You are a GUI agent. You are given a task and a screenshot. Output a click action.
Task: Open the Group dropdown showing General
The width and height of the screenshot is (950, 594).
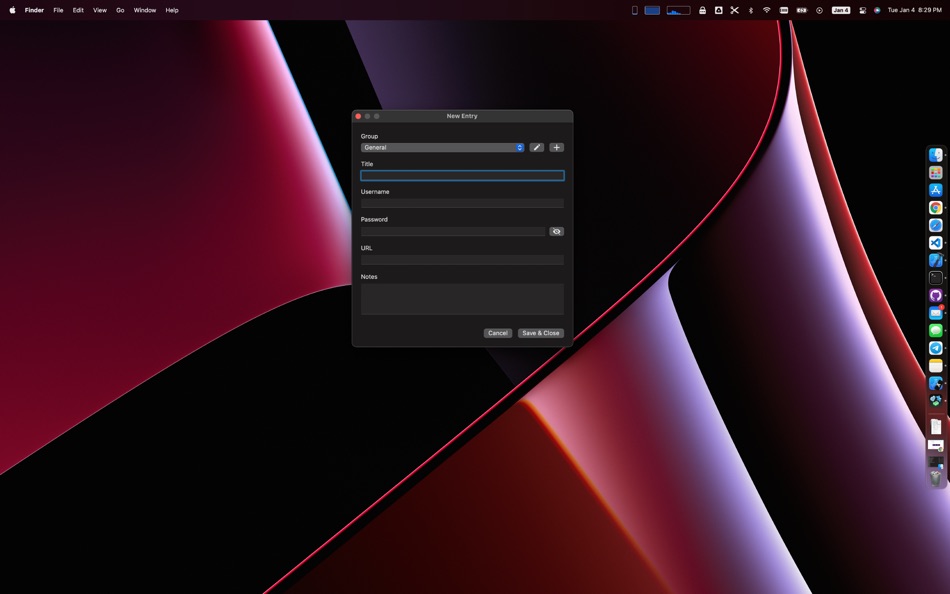tap(442, 147)
